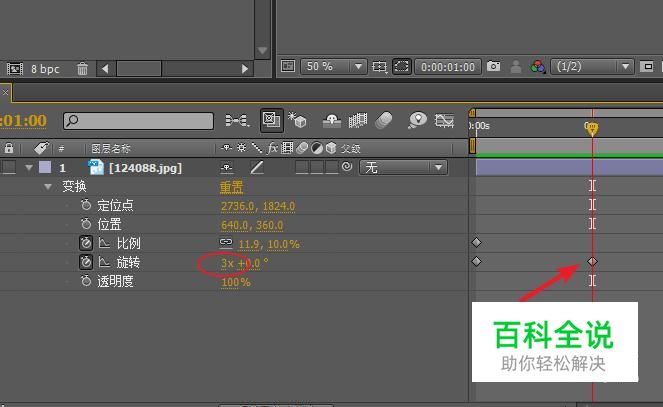Click the lock column header icon
Viewport: 663px width, 407px height.
[9, 148]
